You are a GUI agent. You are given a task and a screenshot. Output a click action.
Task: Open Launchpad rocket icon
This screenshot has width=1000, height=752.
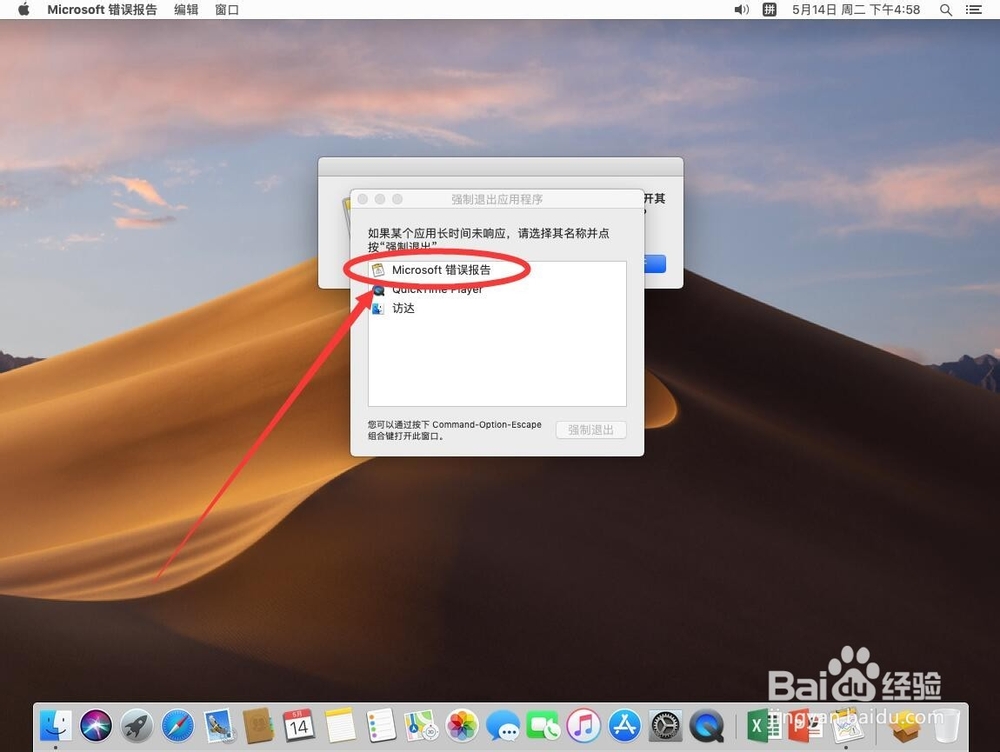point(137,726)
